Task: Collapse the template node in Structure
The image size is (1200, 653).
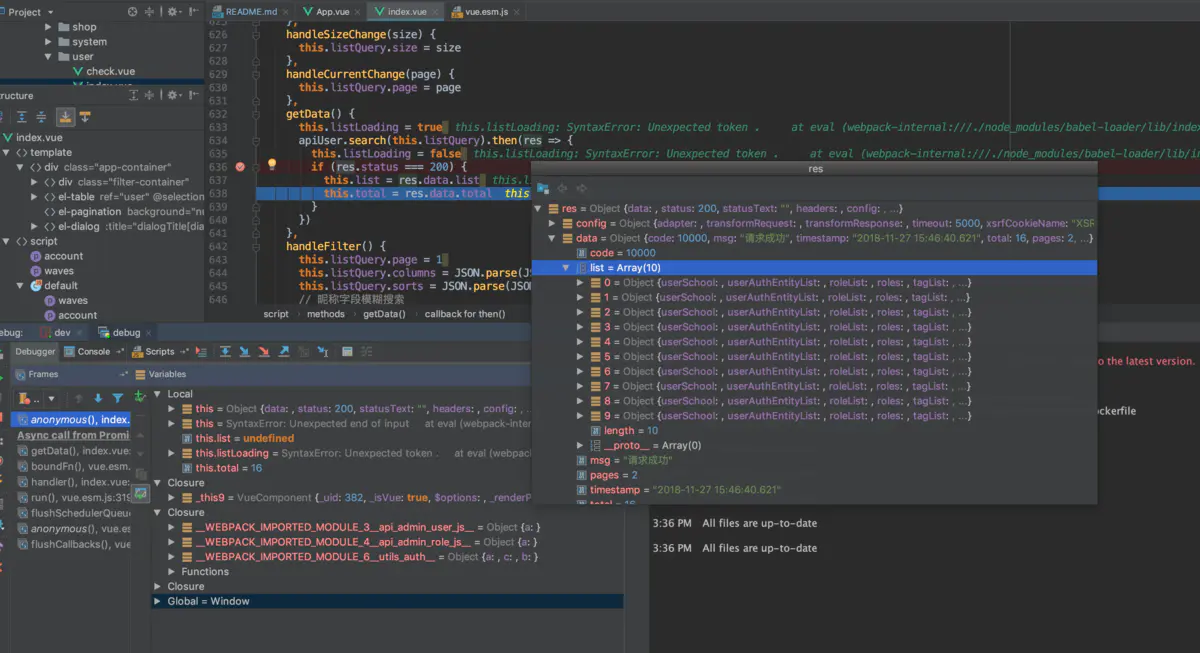Action: pos(7,153)
